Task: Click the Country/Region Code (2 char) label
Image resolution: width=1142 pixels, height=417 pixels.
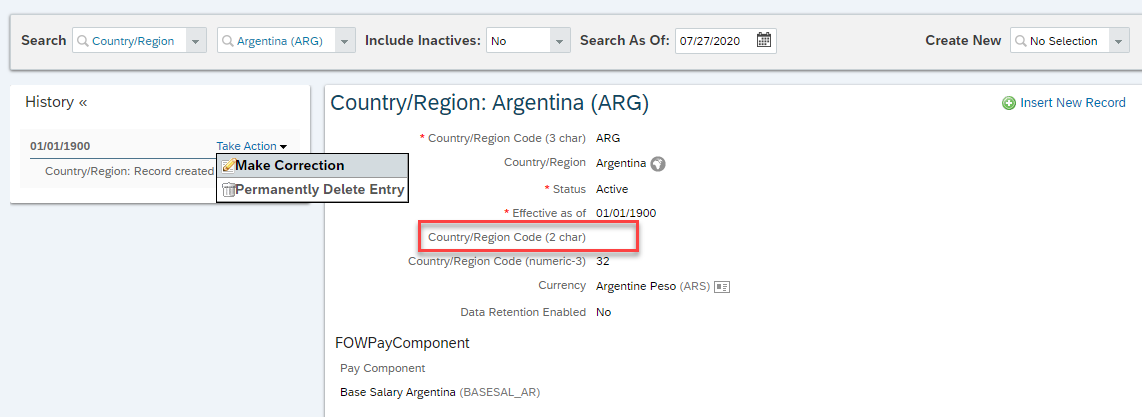Action: [x=507, y=237]
